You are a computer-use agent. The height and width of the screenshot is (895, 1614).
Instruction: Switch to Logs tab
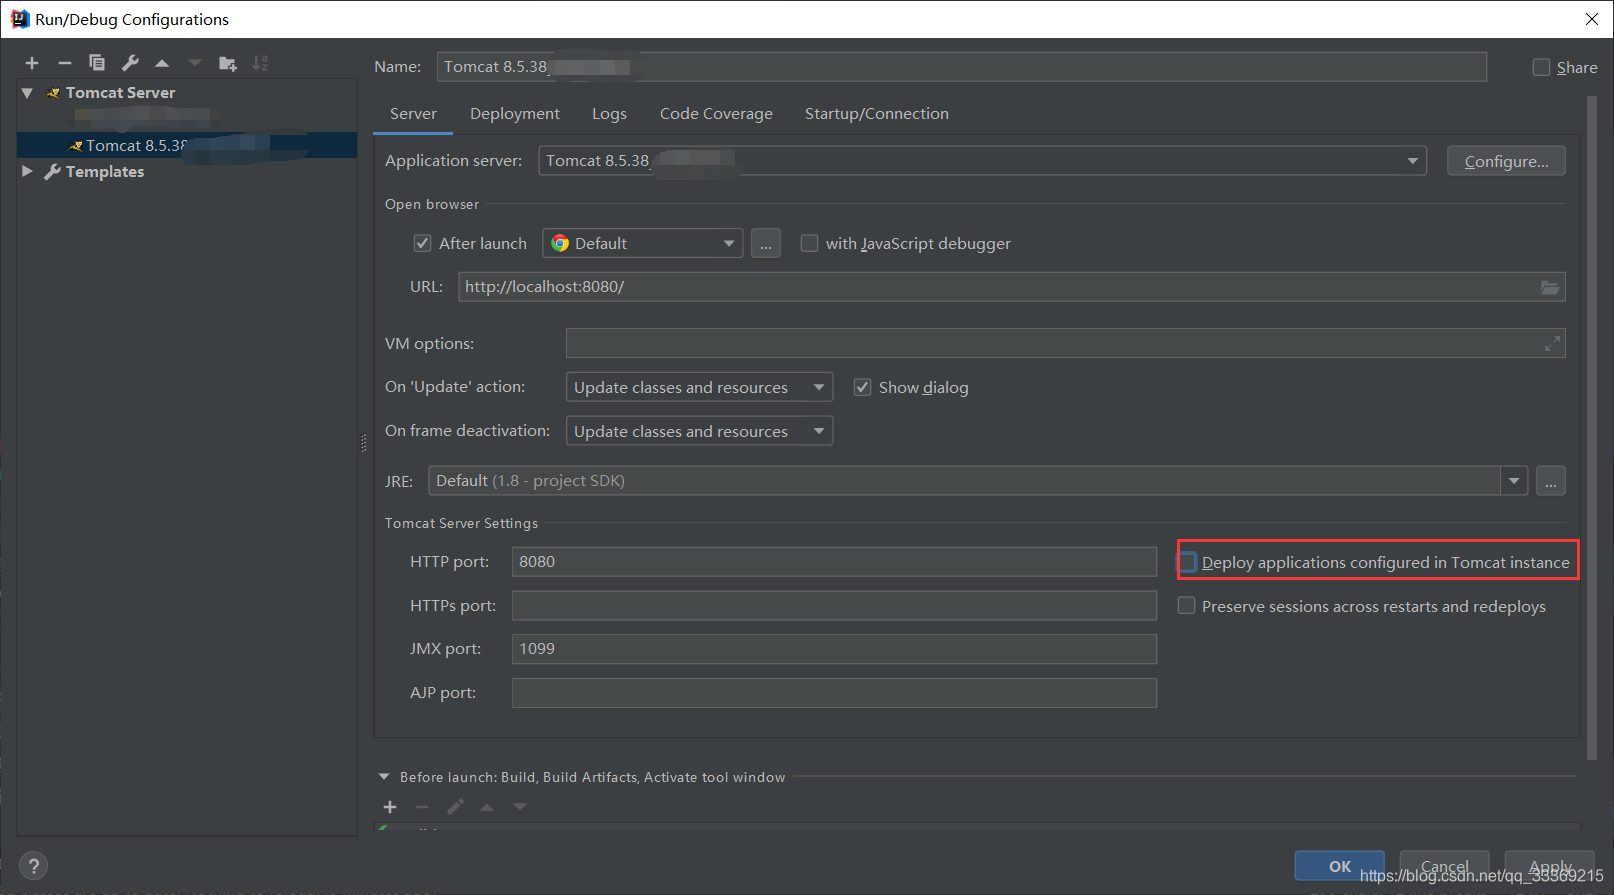(x=609, y=114)
